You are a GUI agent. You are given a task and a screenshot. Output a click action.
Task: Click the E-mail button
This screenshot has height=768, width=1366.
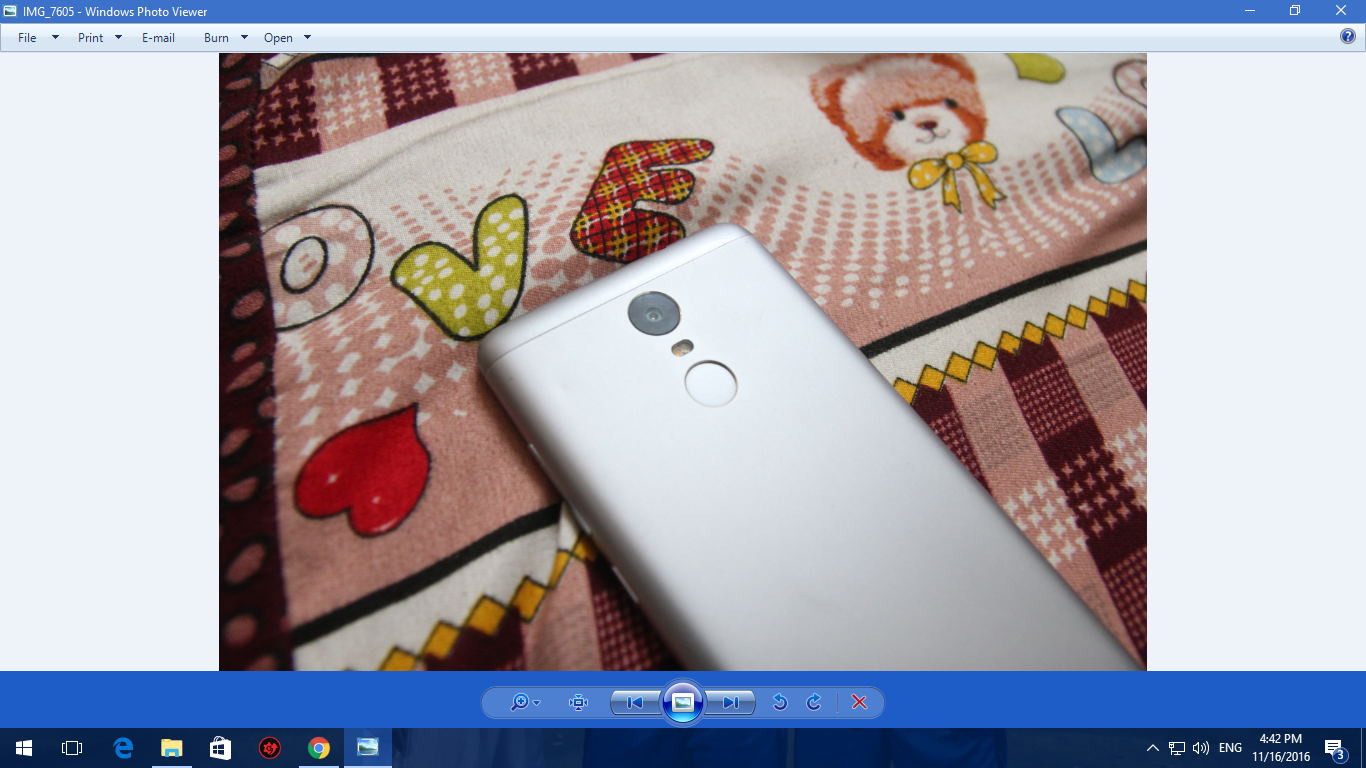coord(158,38)
